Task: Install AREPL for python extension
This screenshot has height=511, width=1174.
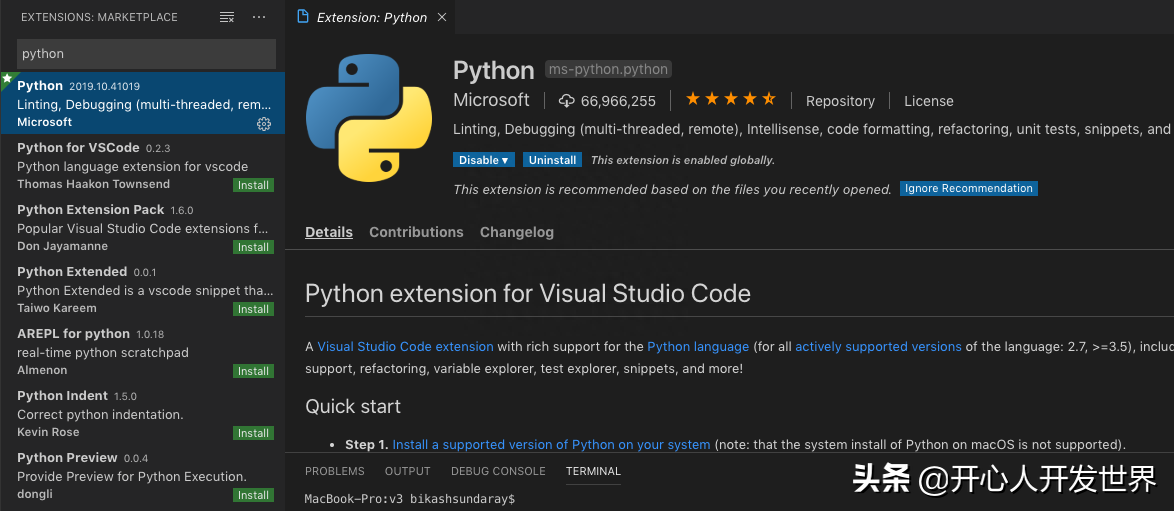Action: tap(253, 372)
